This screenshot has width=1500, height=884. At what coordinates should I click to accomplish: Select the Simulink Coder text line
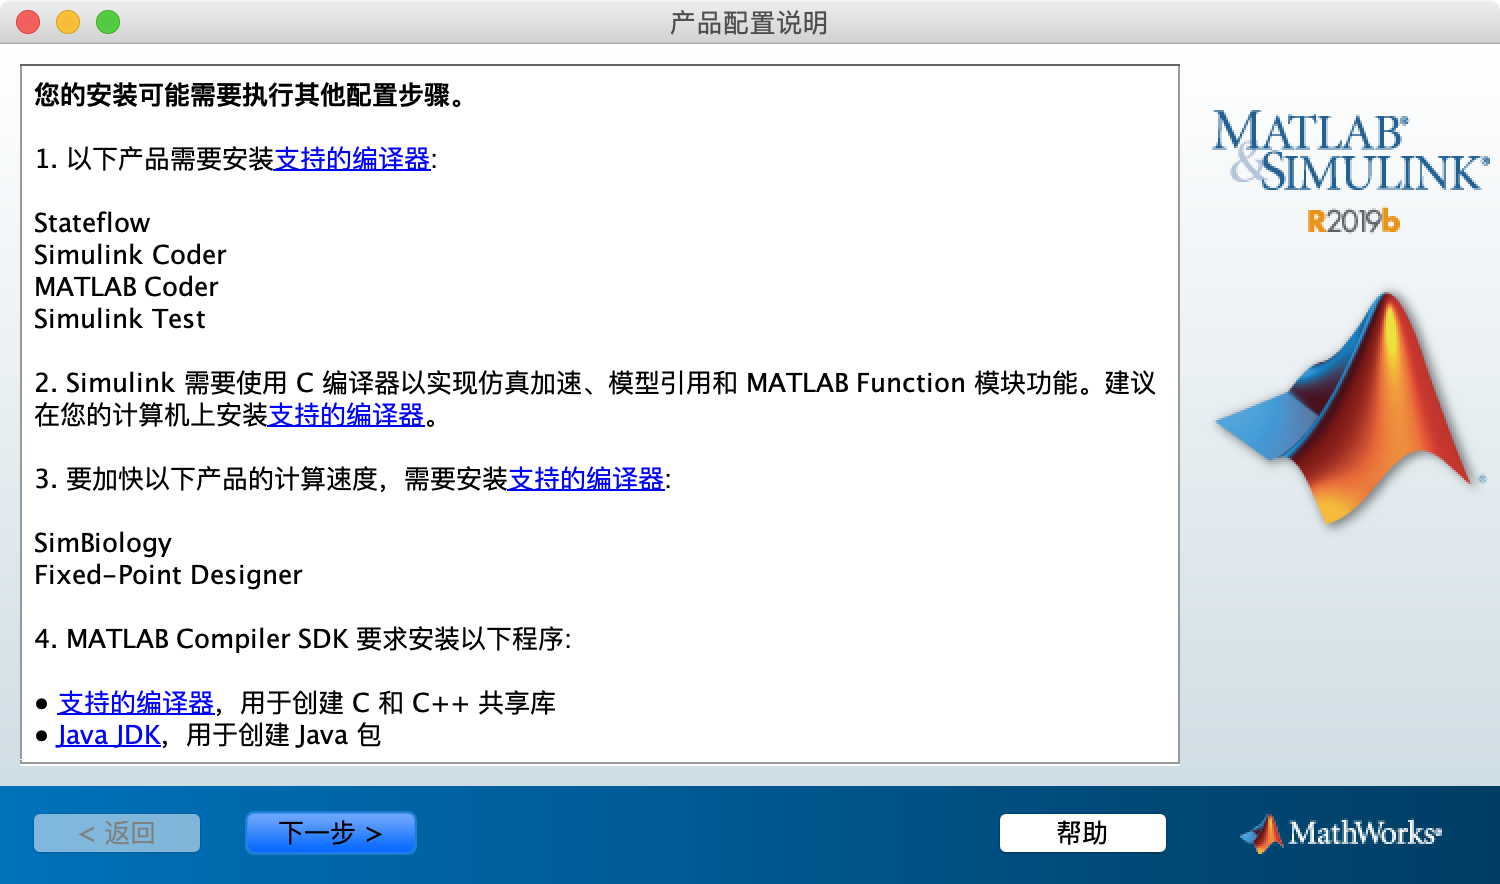pos(130,255)
